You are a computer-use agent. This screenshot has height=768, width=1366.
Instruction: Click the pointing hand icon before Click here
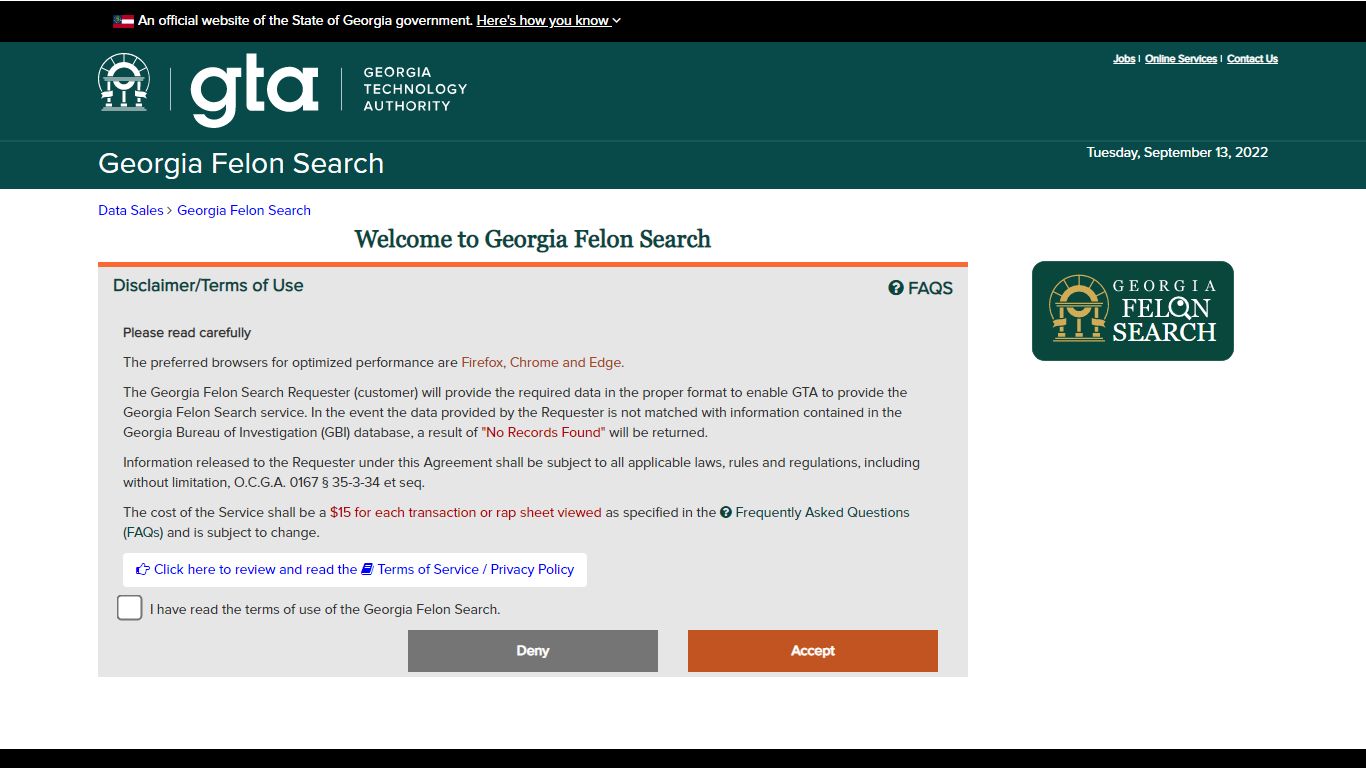[143, 570]
